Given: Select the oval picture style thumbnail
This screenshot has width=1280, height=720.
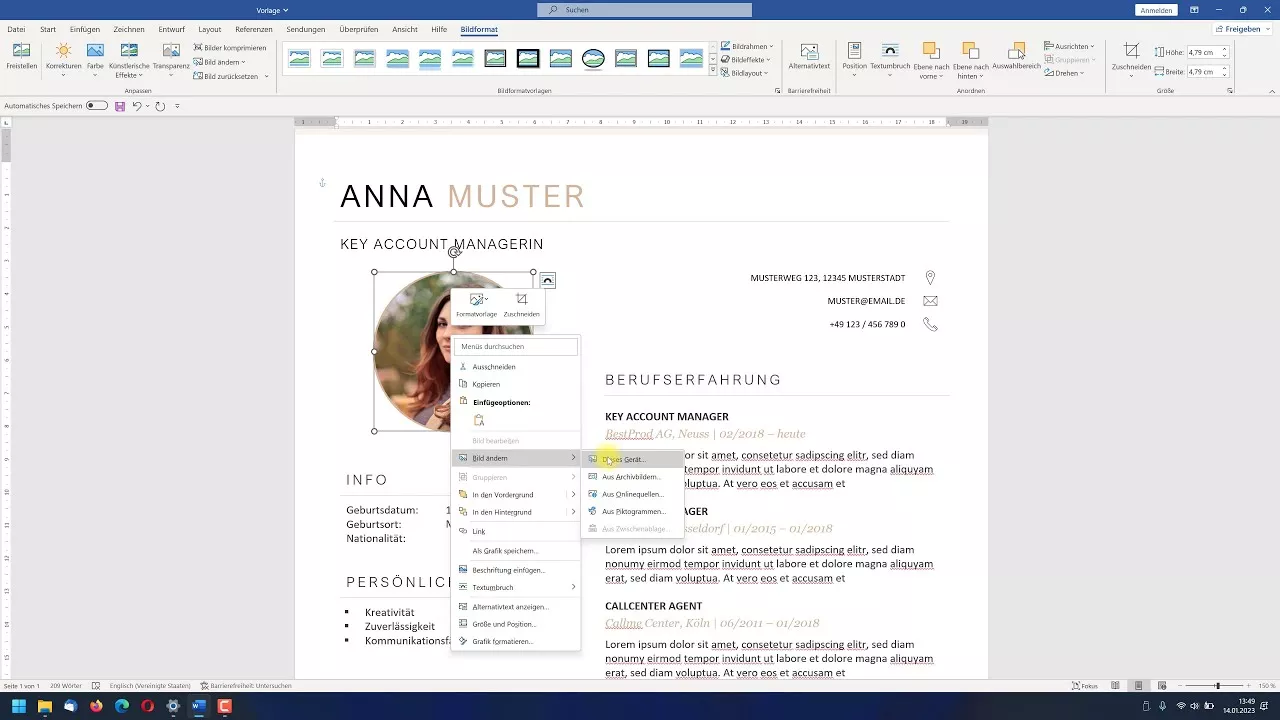Looking at the screenshot, I should (x=593, y=59).
